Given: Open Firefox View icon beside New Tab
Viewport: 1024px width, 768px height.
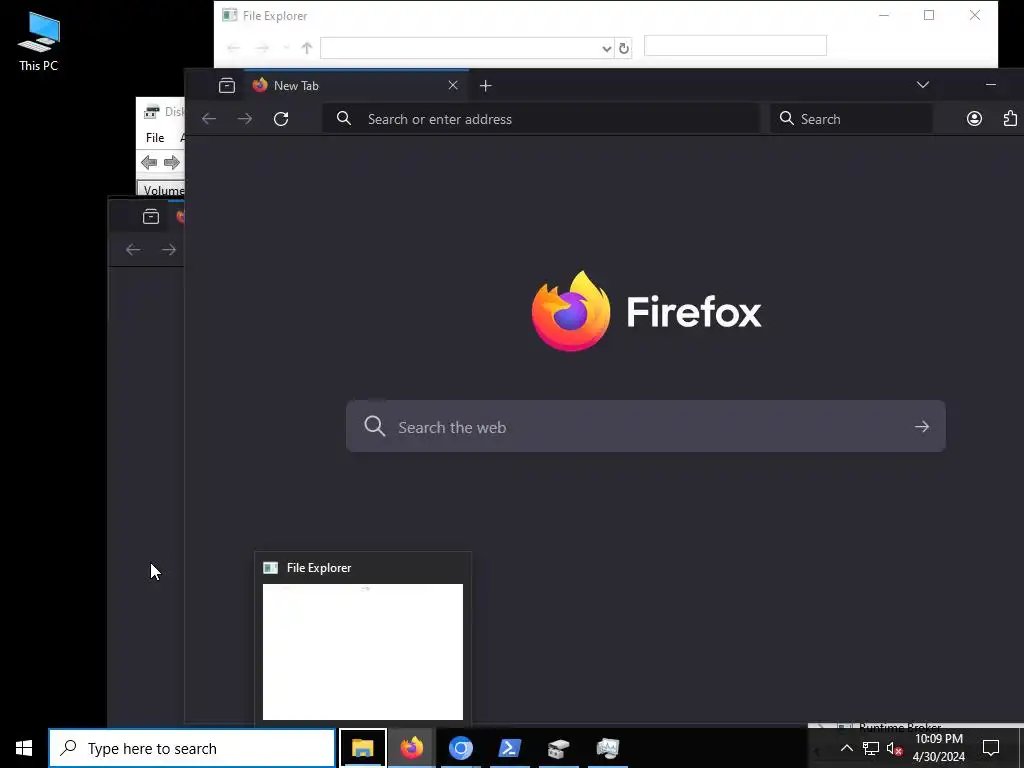Looking at the screenshot, I should pyautogui.click(x=227, y=86).
